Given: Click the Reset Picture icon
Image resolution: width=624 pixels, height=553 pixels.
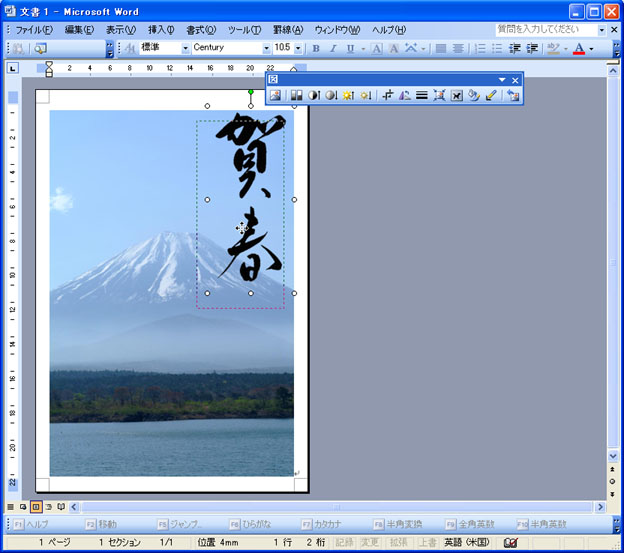Looking at the screenshot, I should coord(513,96).
